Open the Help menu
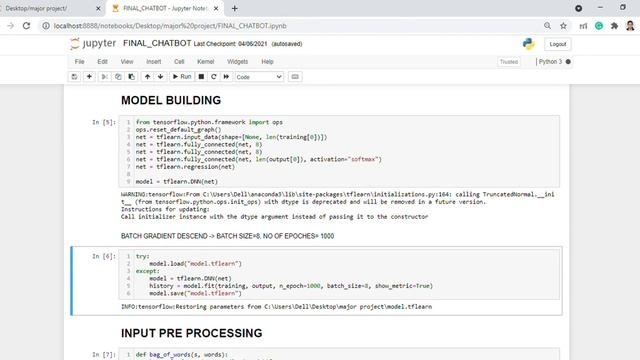 coord(267,62)
